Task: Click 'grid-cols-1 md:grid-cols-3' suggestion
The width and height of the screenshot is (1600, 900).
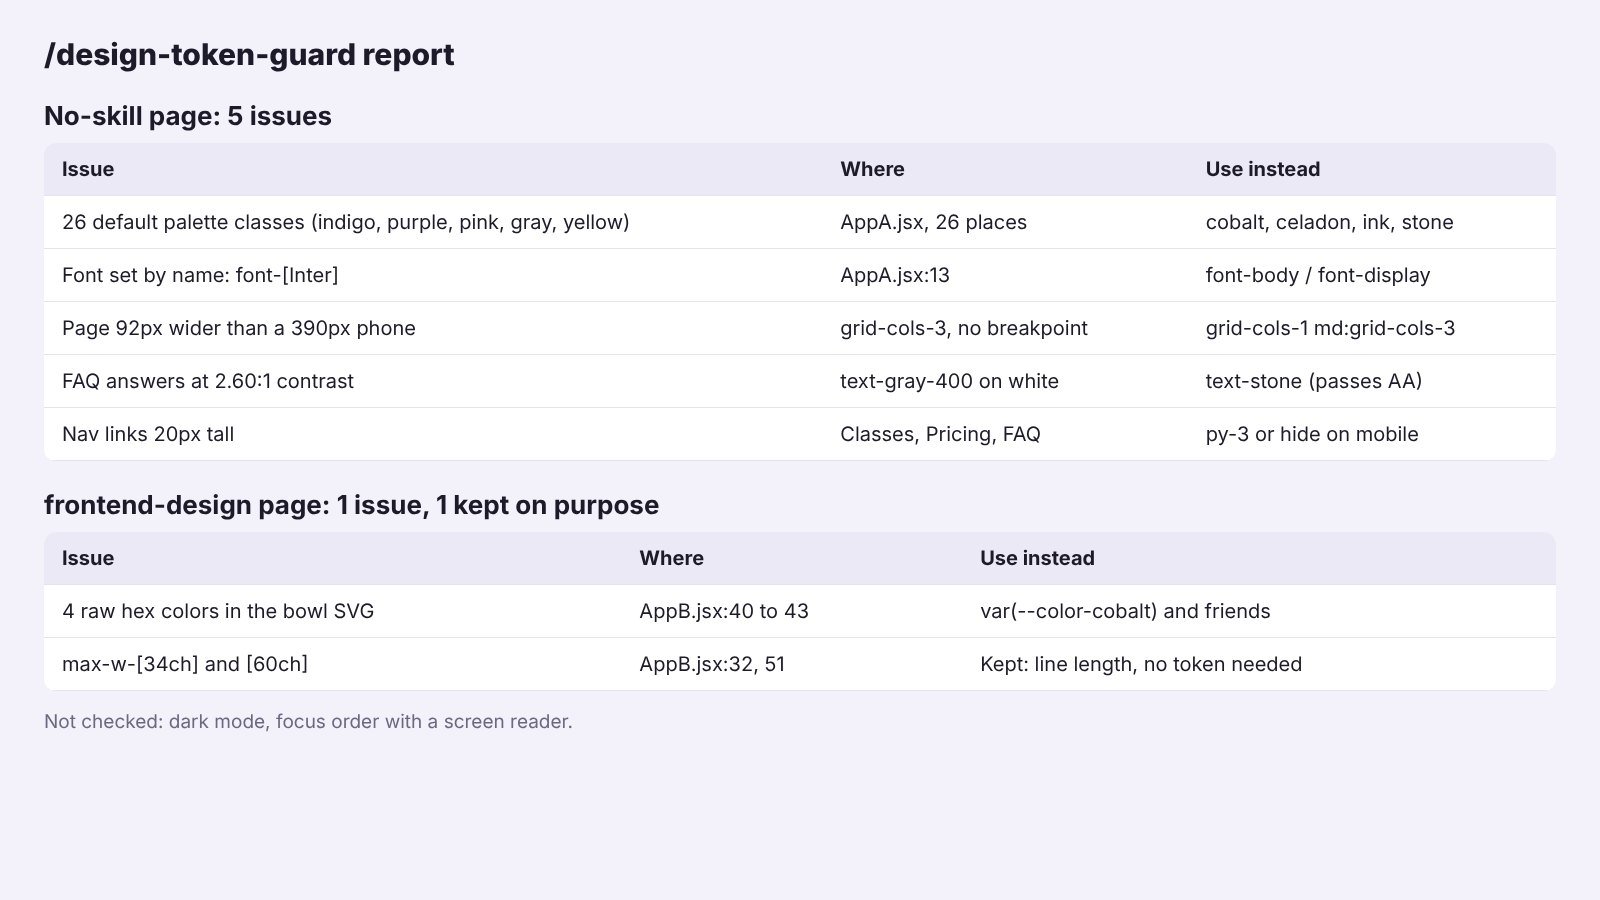Action: tap(1330, 328)
